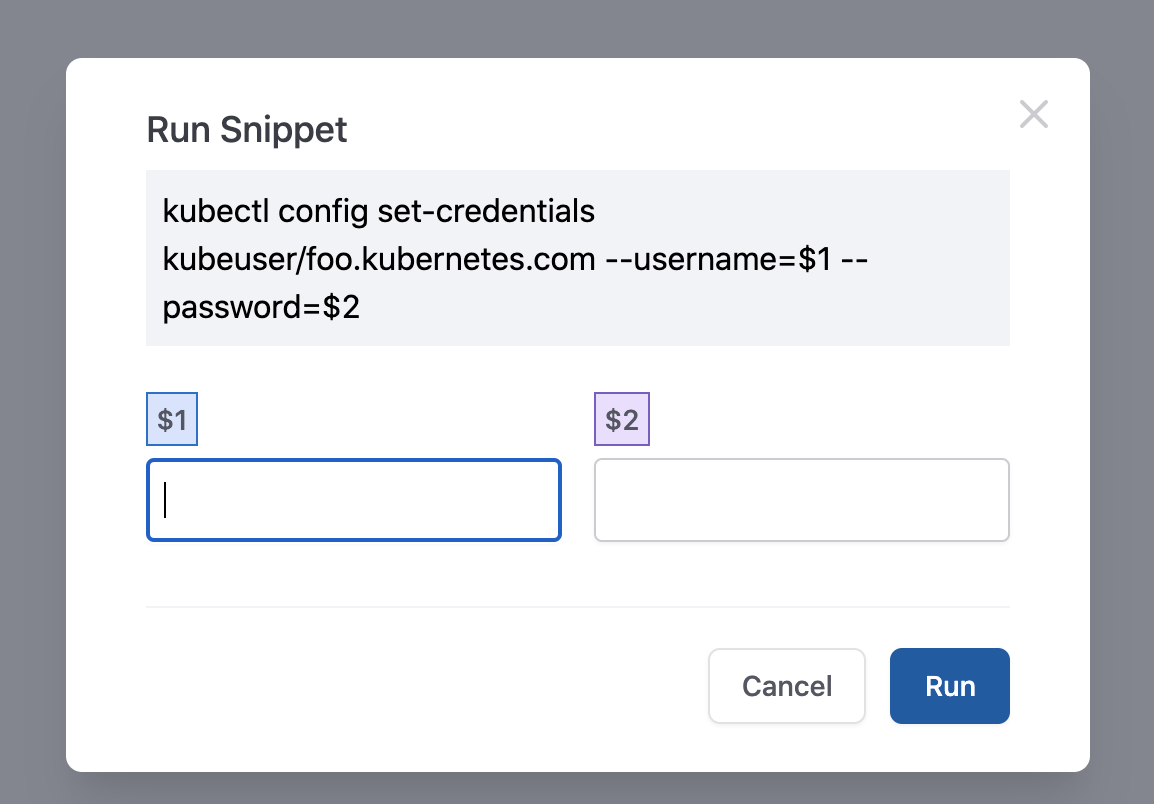Click the word Snippet in the heading
Viewport: 1154px width, 804px height.
click(x=283, y=130)
